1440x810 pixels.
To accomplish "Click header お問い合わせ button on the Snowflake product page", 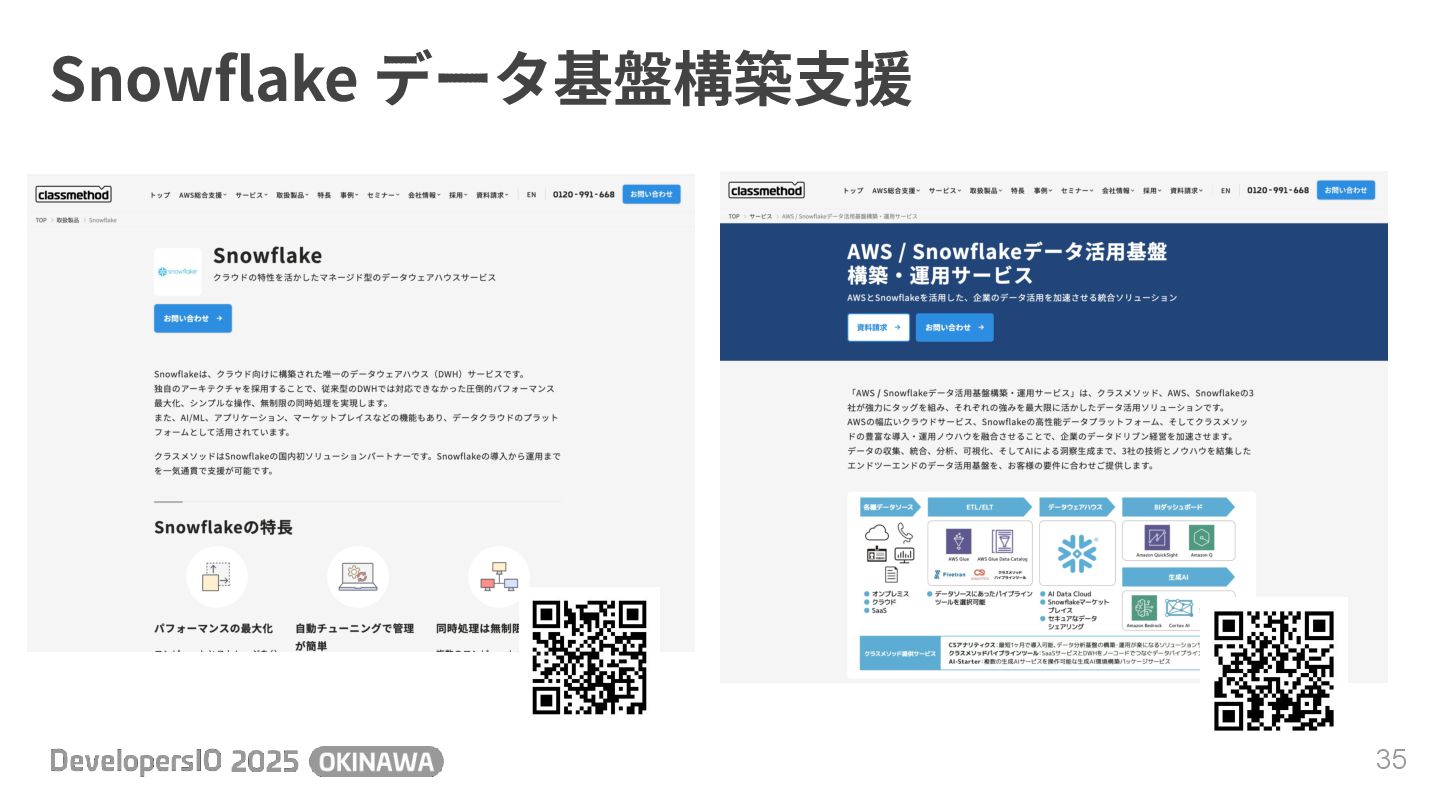I will pos(651,194).
